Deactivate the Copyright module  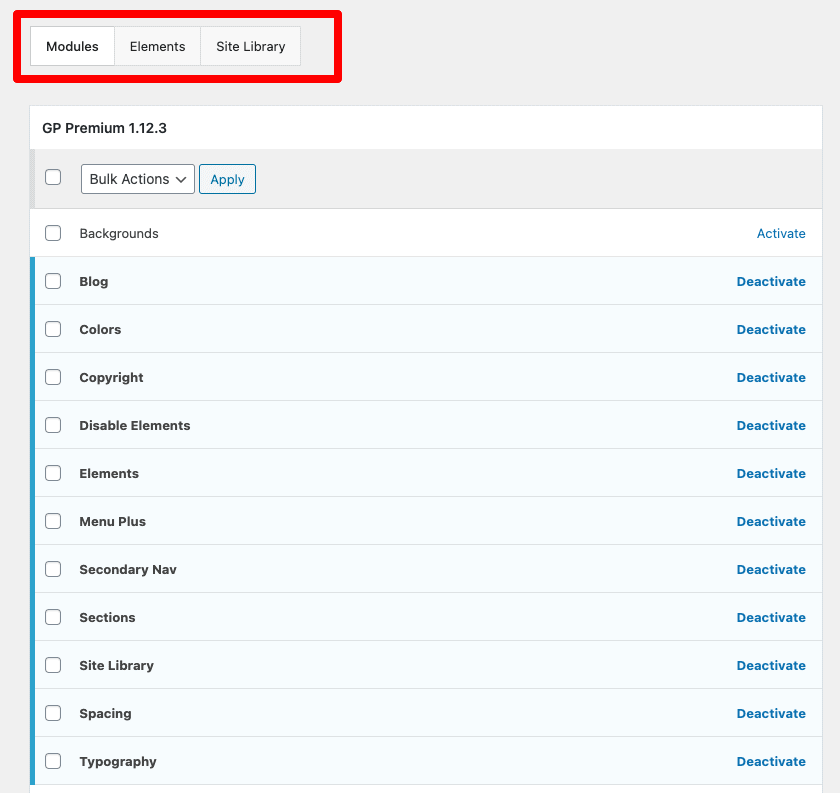(x=770, y=377)
